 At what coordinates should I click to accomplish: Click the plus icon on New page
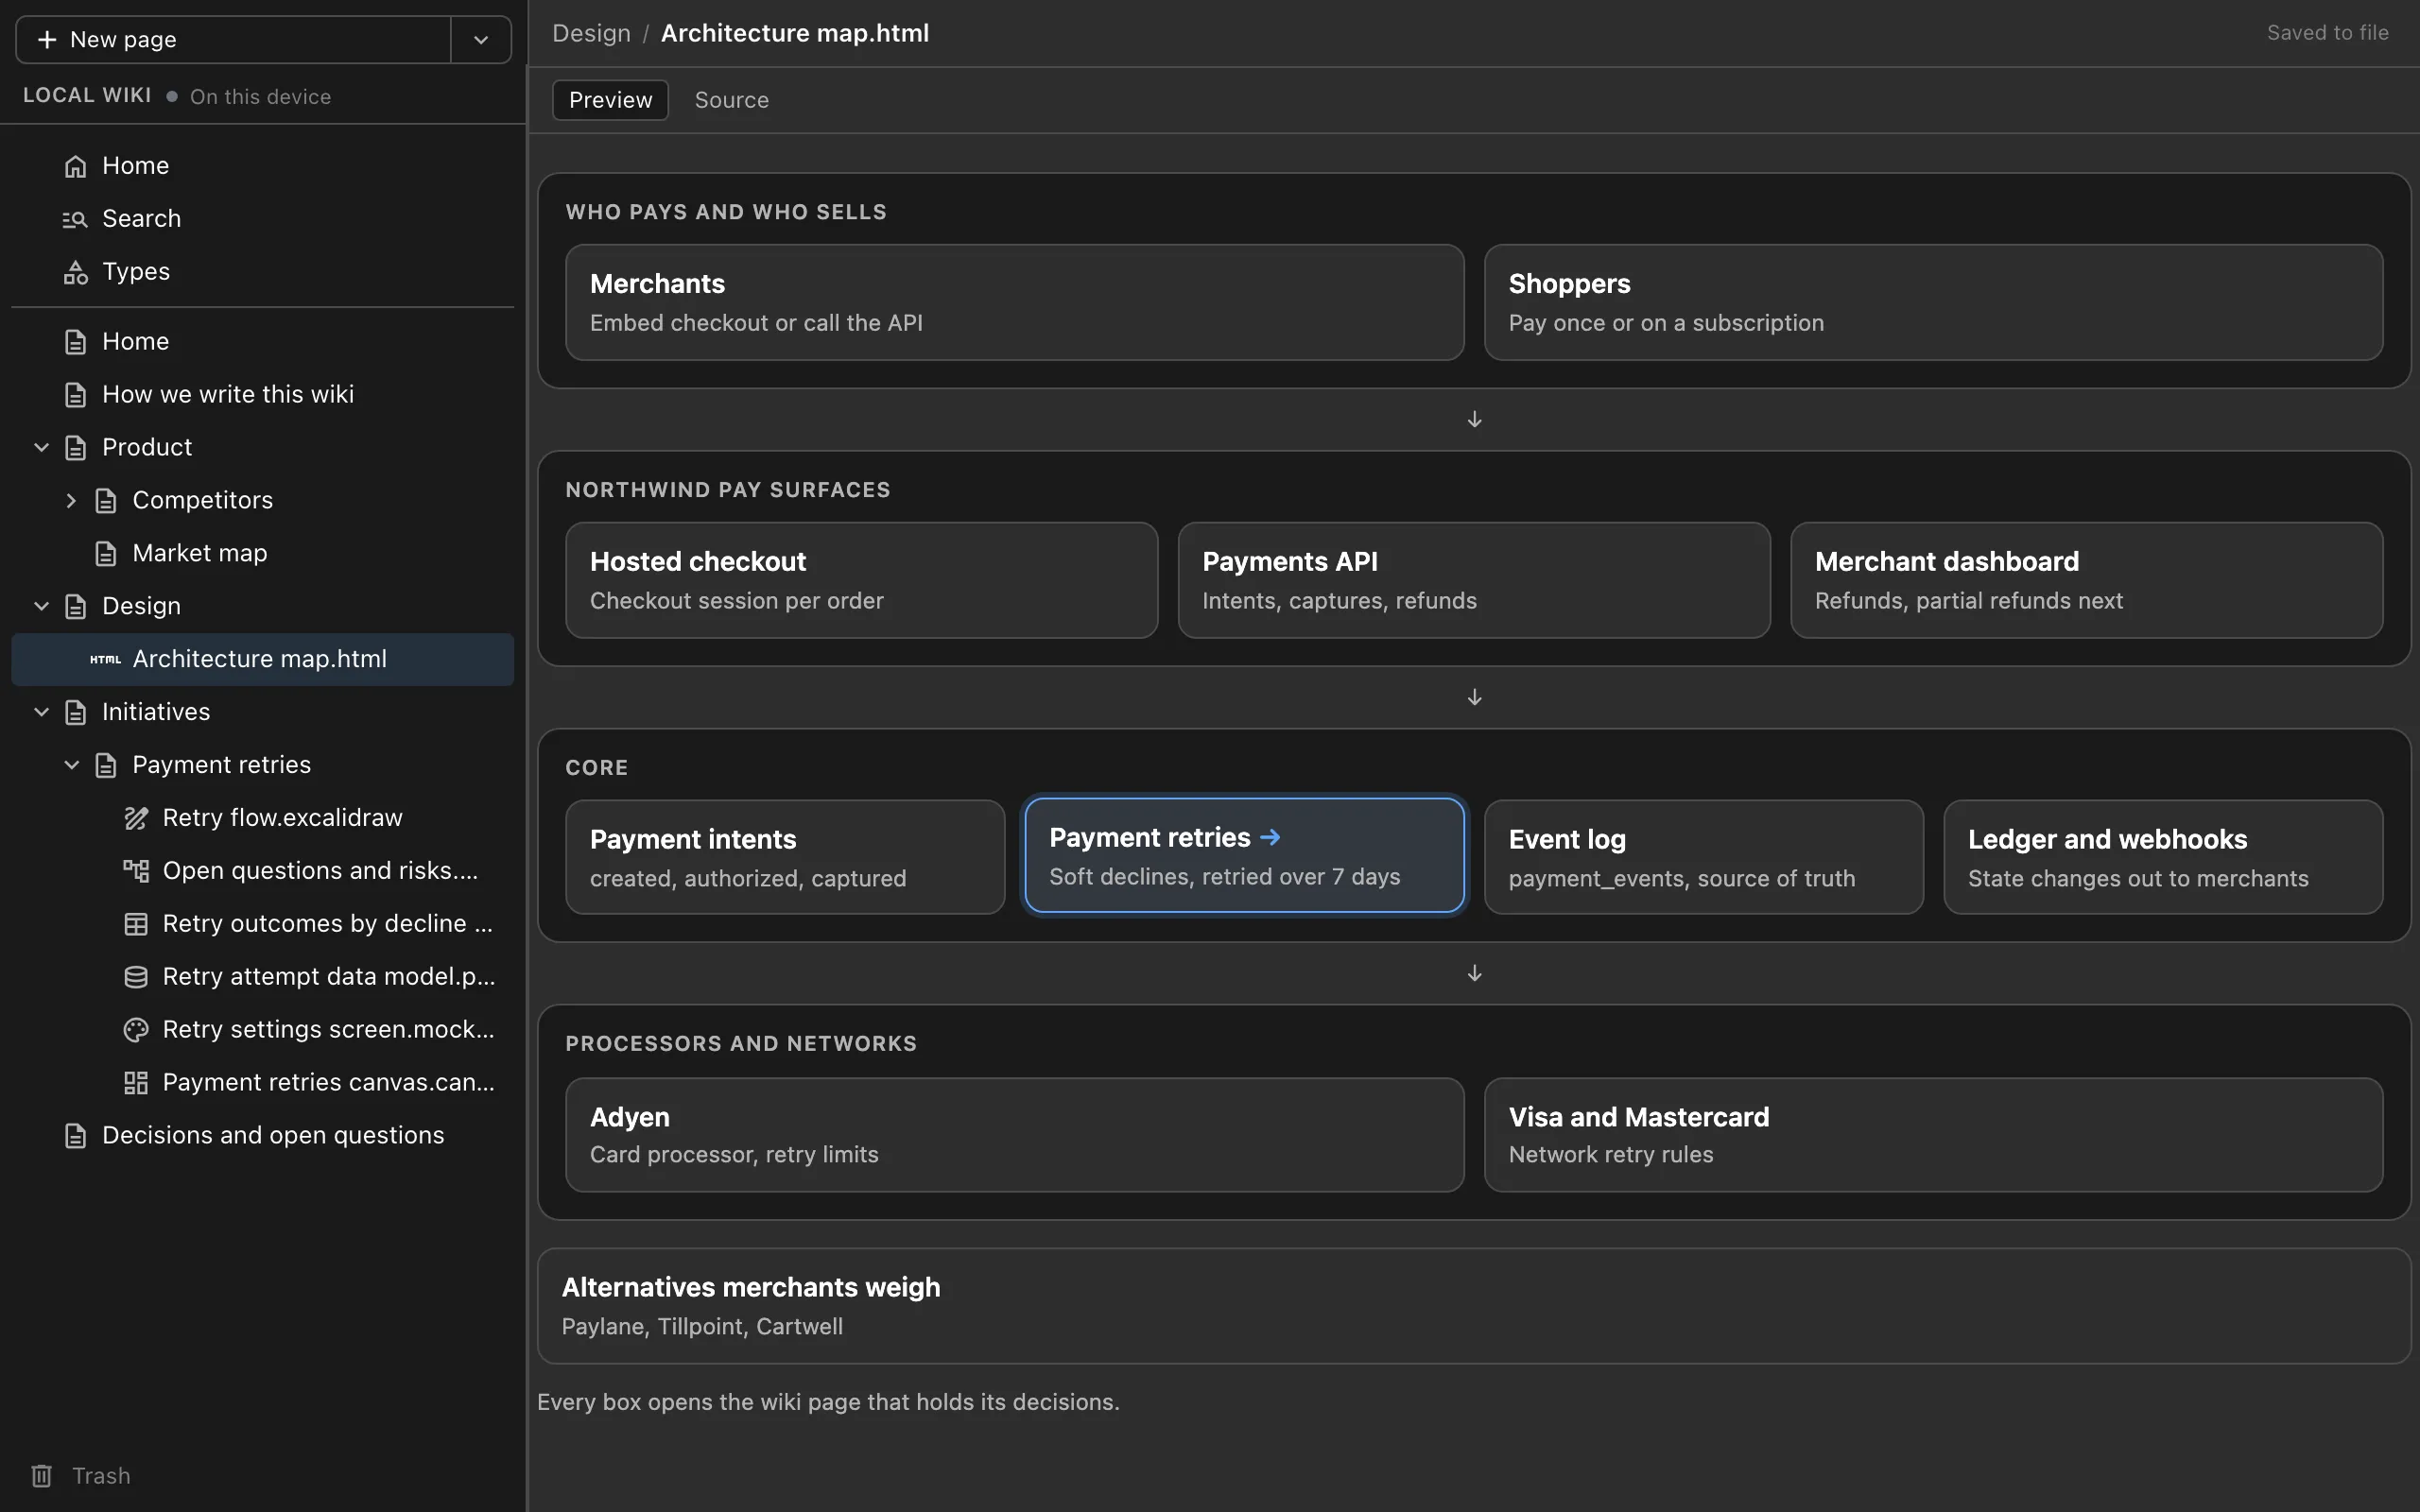click(46, 40)
